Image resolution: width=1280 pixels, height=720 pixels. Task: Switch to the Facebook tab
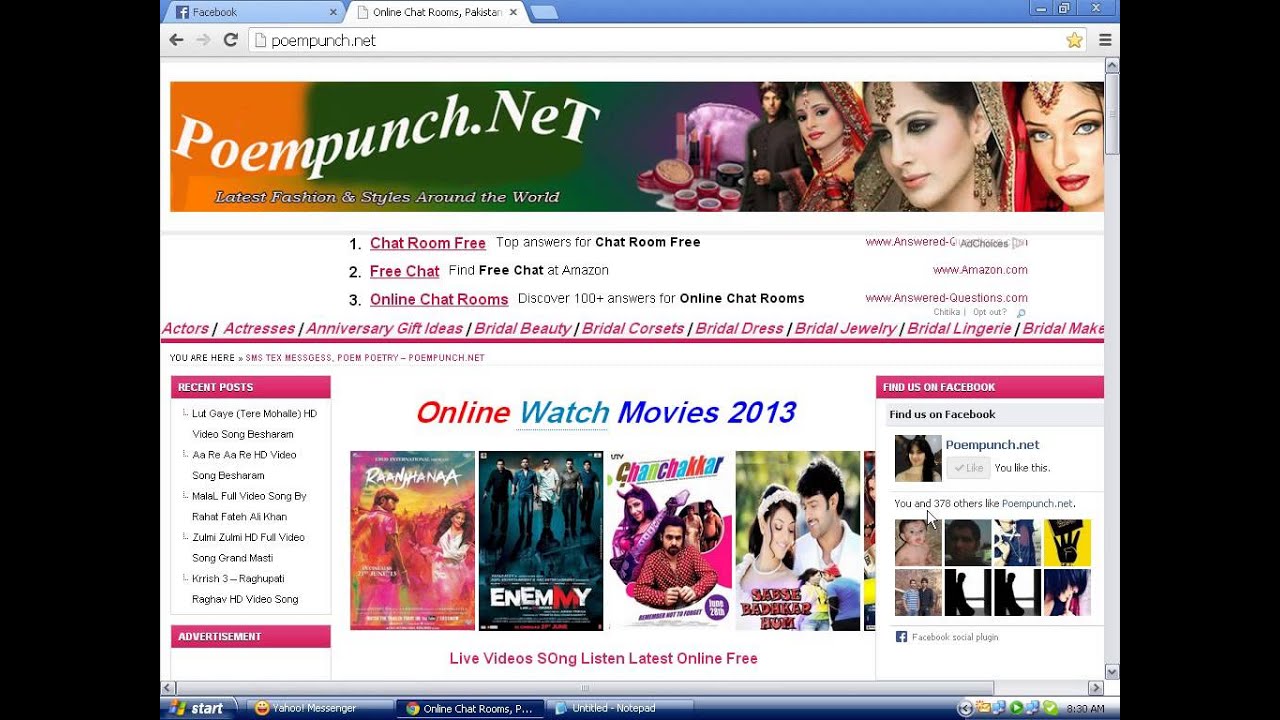pos(253,12)
